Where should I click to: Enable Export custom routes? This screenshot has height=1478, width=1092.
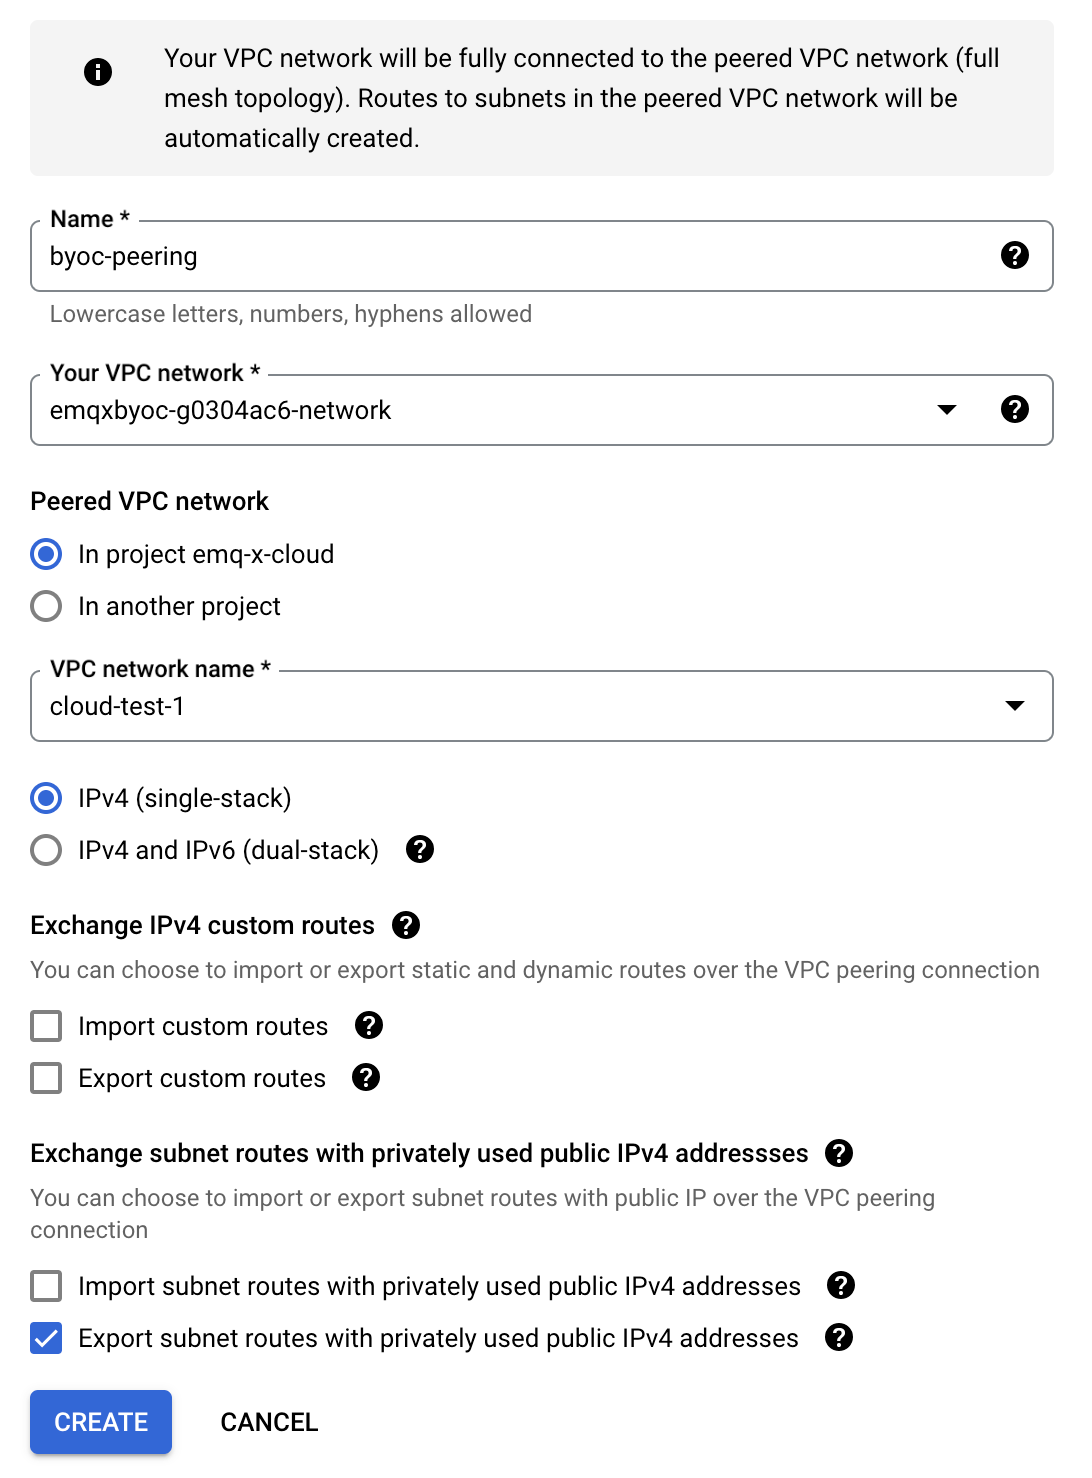(46, 1077)
